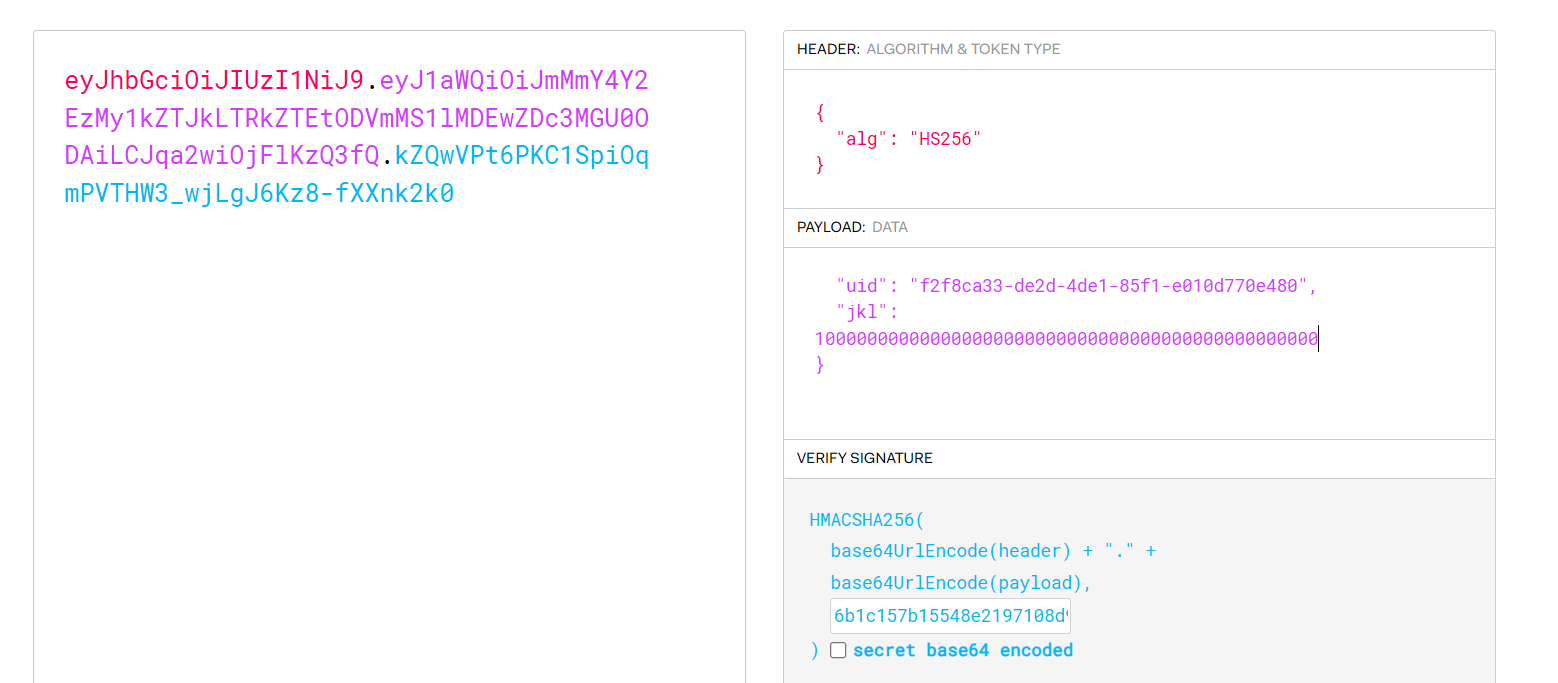Click the "HMACSHA256(" text in signature panel
This screenshot has height=683, width=1558.
click(868, 520)
